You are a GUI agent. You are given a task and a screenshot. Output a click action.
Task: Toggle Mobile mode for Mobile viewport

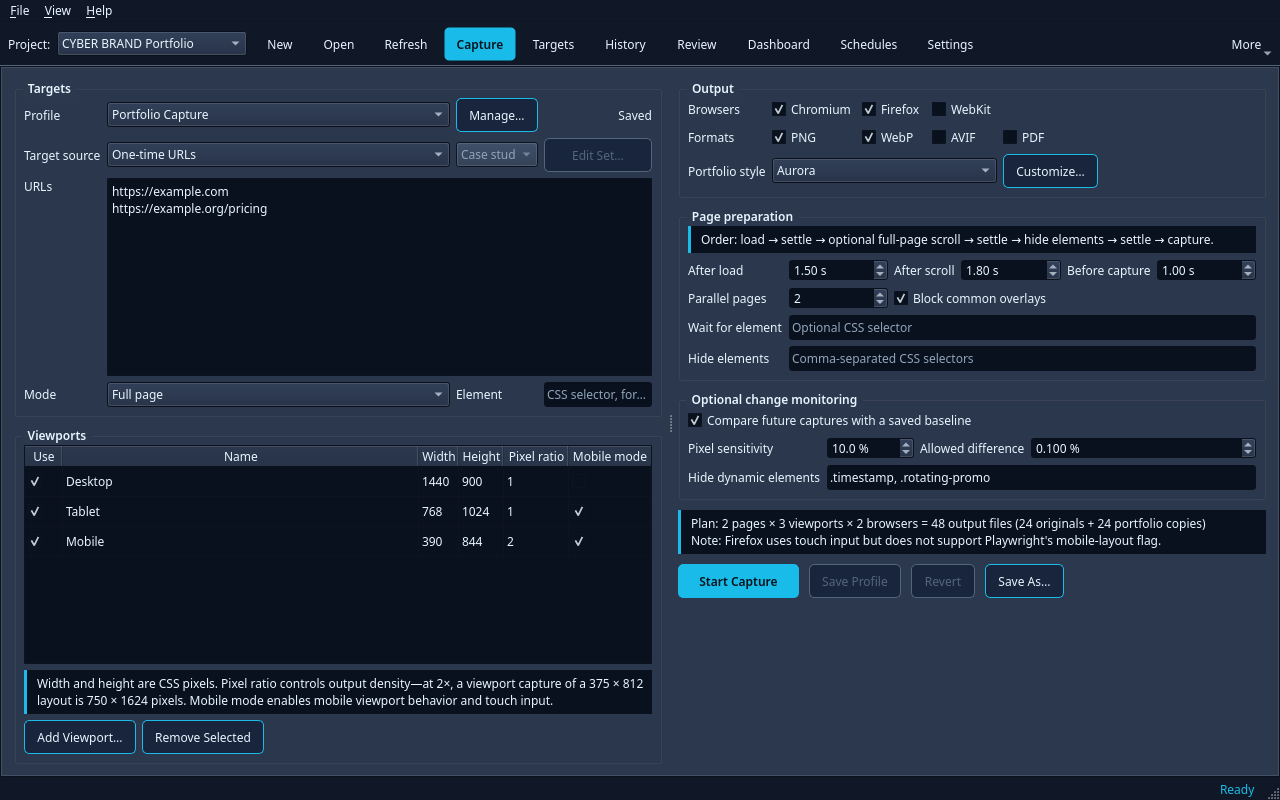(579, 542)
